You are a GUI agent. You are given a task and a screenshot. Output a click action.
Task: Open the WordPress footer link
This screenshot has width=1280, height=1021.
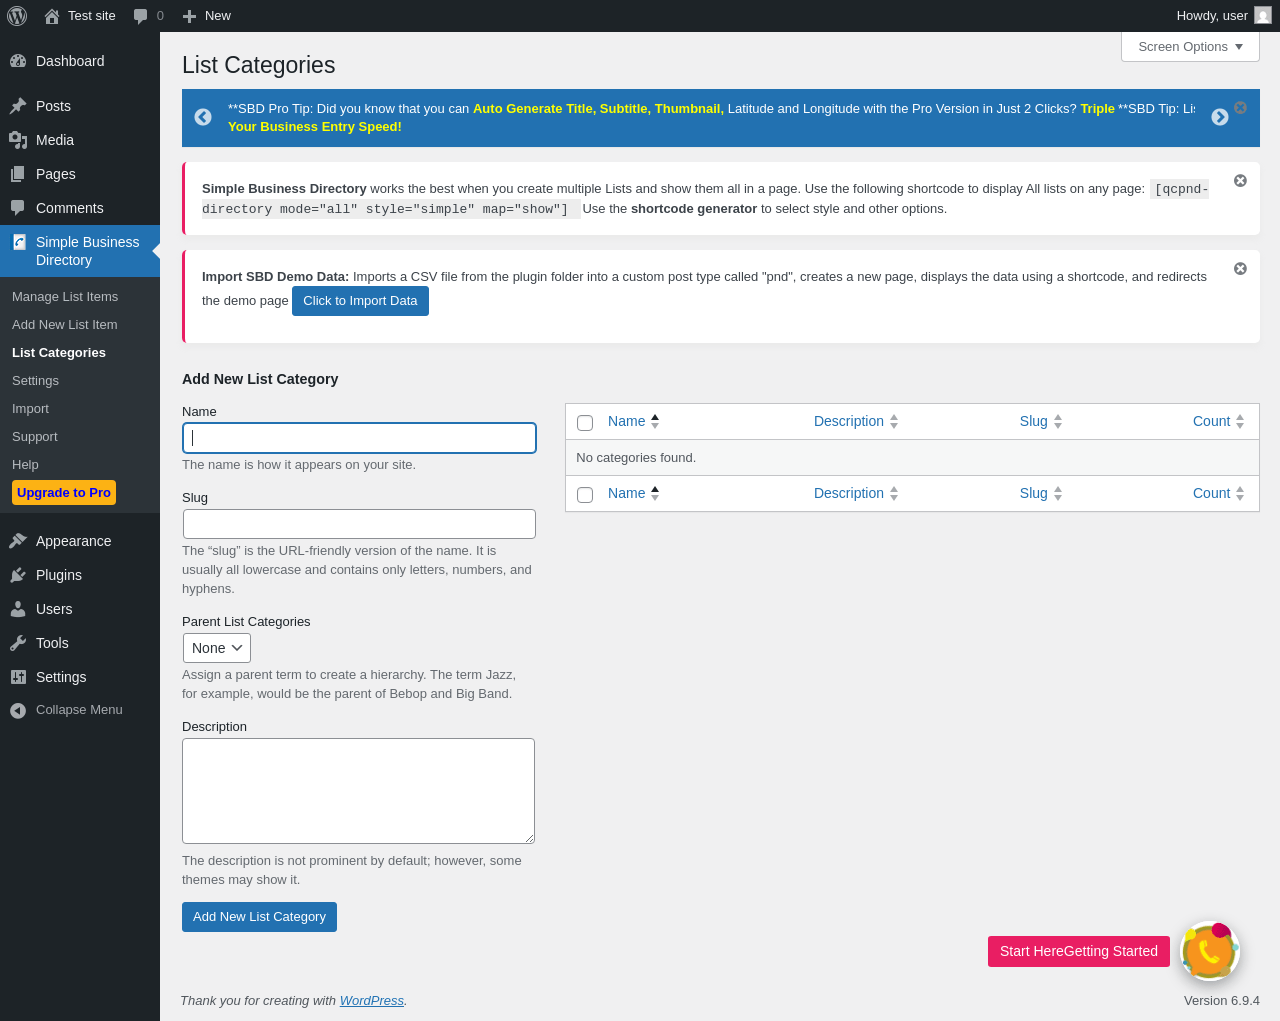tap(372, 1001)
